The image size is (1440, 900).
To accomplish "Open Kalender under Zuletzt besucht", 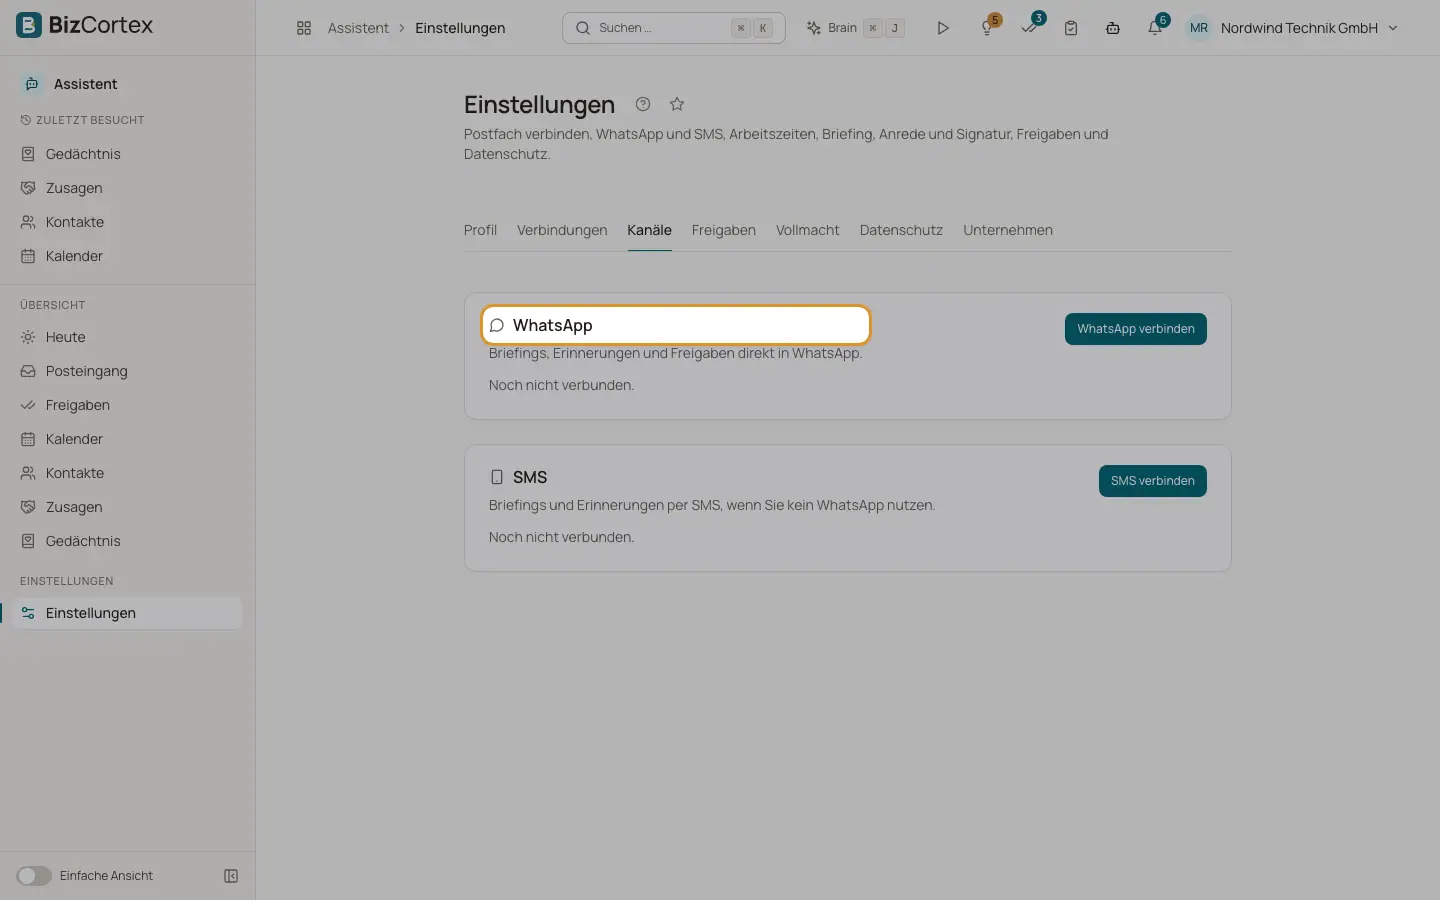I will (x=128, y=256).
